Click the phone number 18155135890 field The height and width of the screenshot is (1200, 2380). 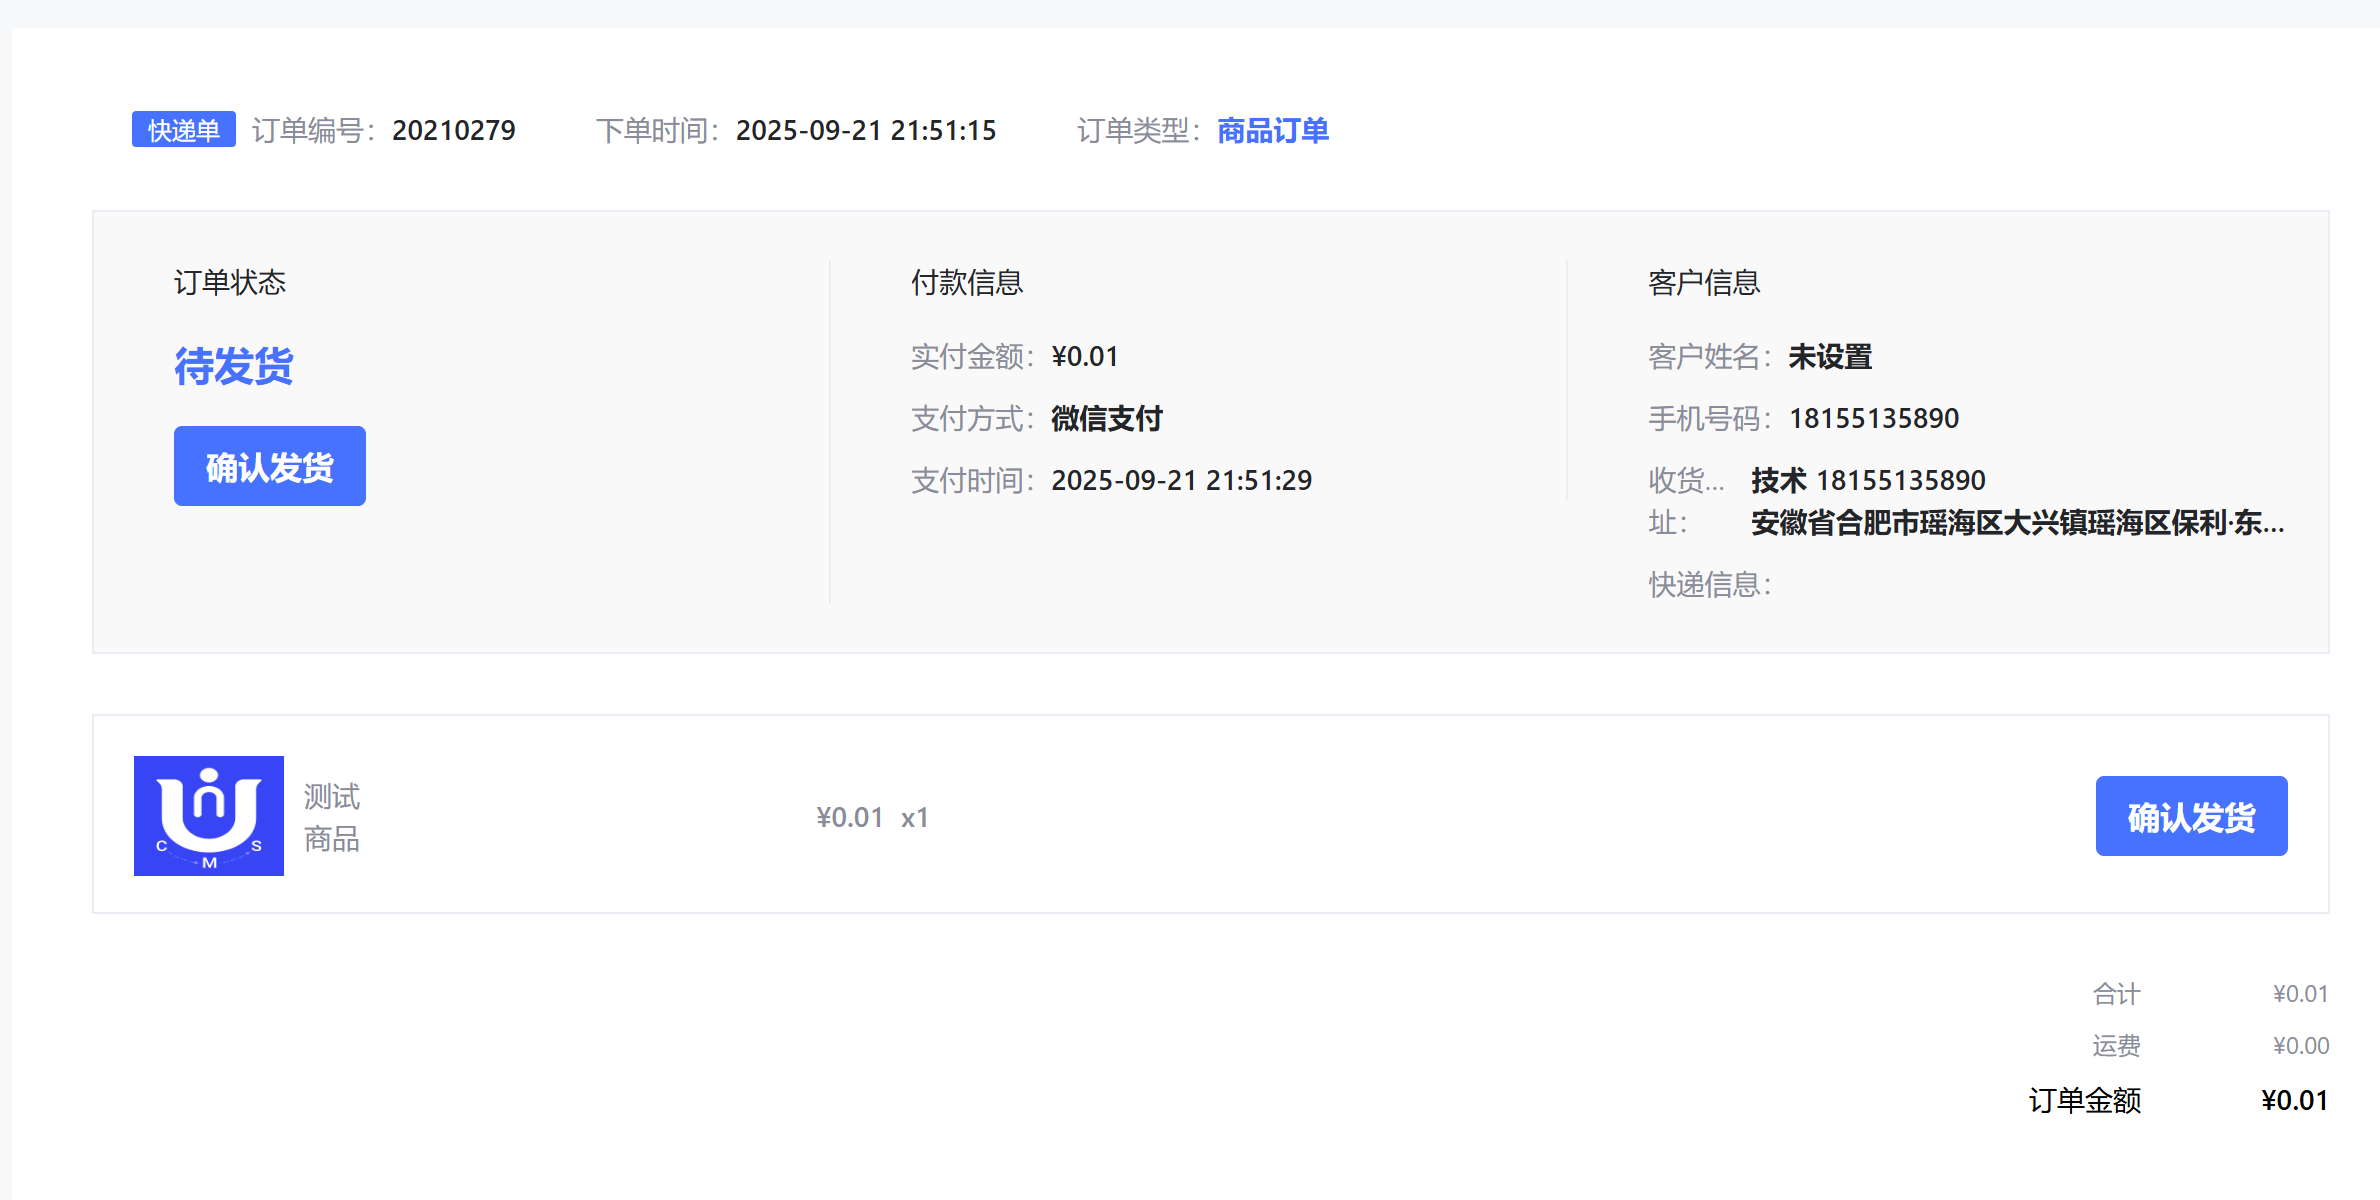coord(1873,418)
